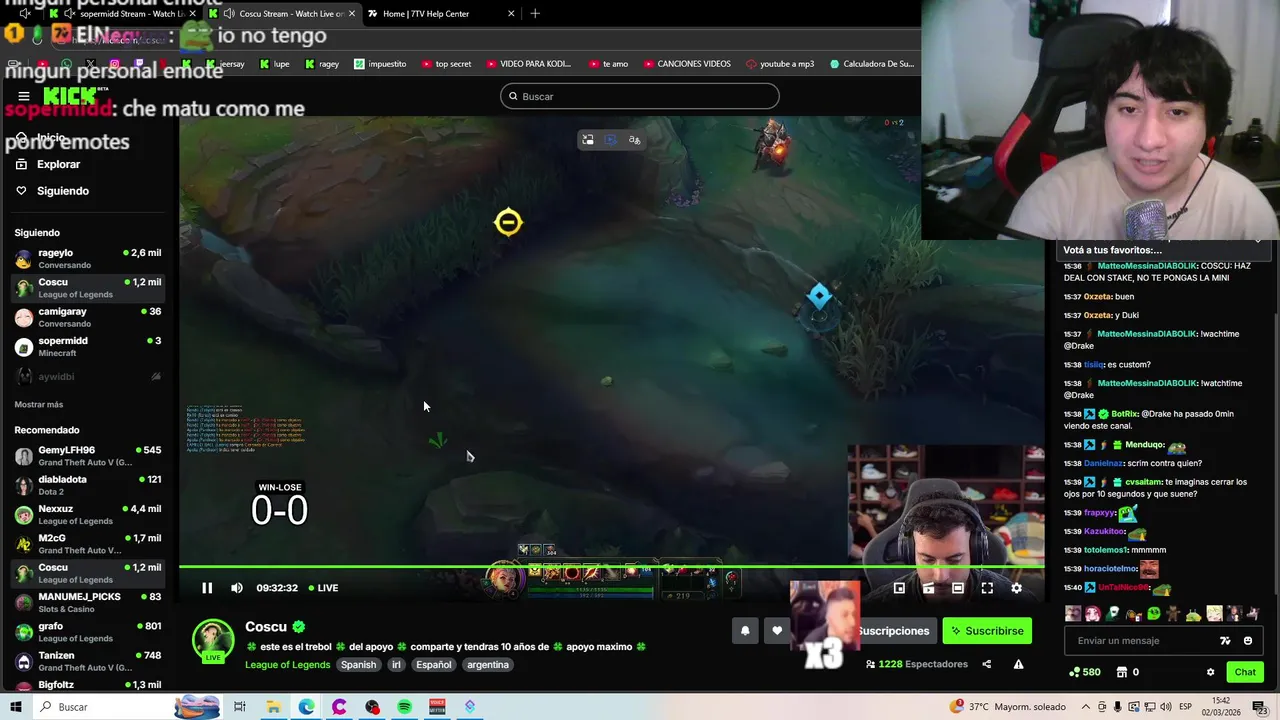1280x720 pixels.
Task: Click the Windows Start button
Action: point(16,707)
